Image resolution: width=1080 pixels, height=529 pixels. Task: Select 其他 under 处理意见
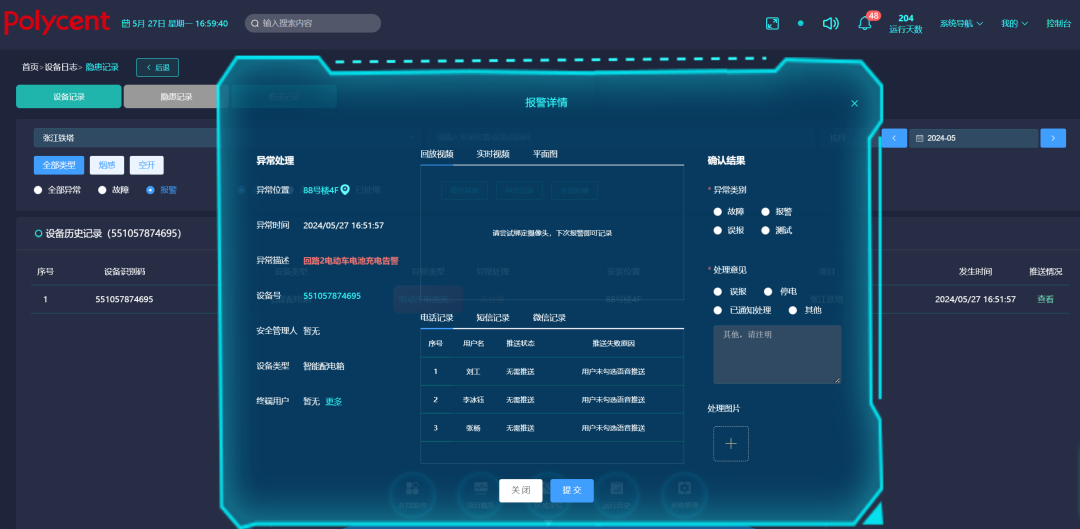pos(793,310)
